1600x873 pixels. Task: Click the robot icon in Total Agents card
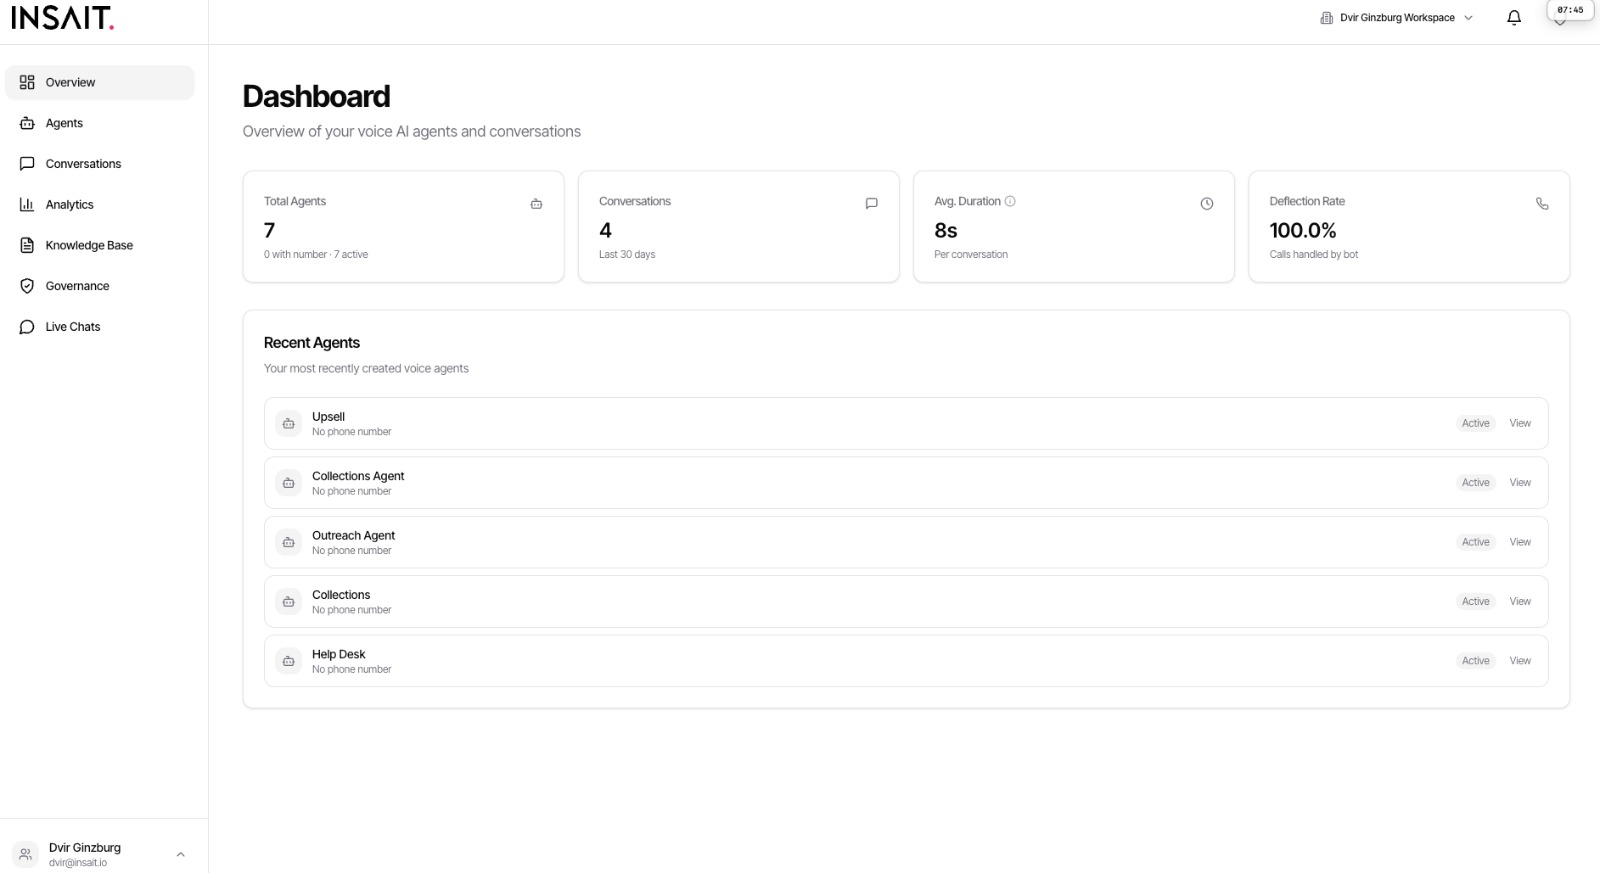[536, 204]
